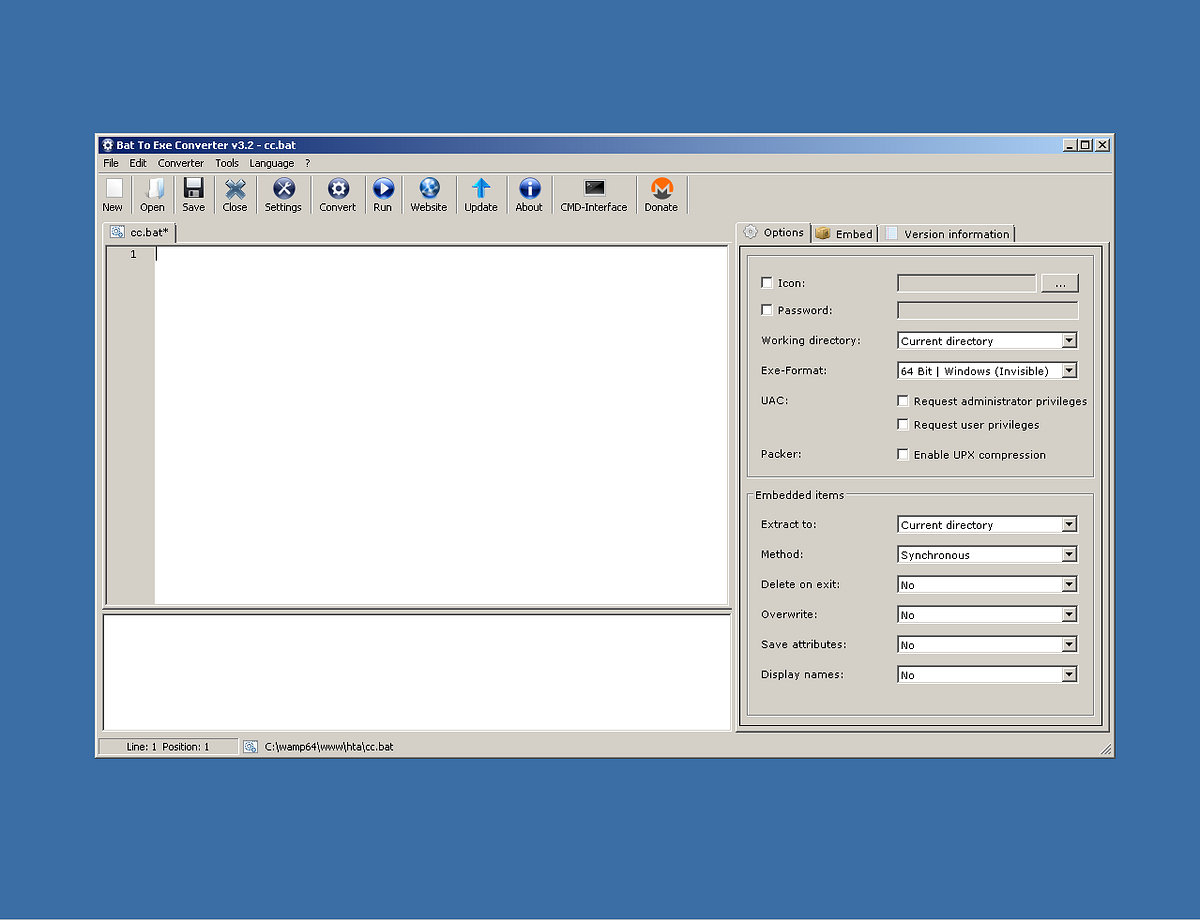Open the Settings gear icon
This screenshot has width=1200, height=921.
[x=283, y=194]
